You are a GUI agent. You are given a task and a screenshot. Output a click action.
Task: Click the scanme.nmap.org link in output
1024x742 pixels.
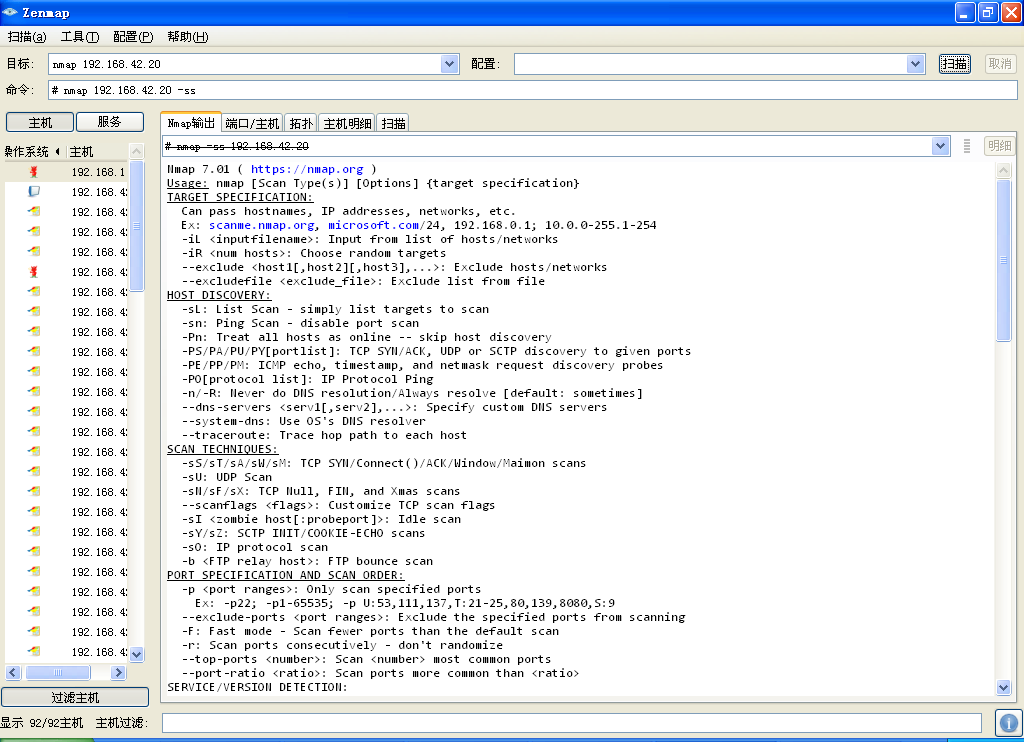click(x=261, y=225)
